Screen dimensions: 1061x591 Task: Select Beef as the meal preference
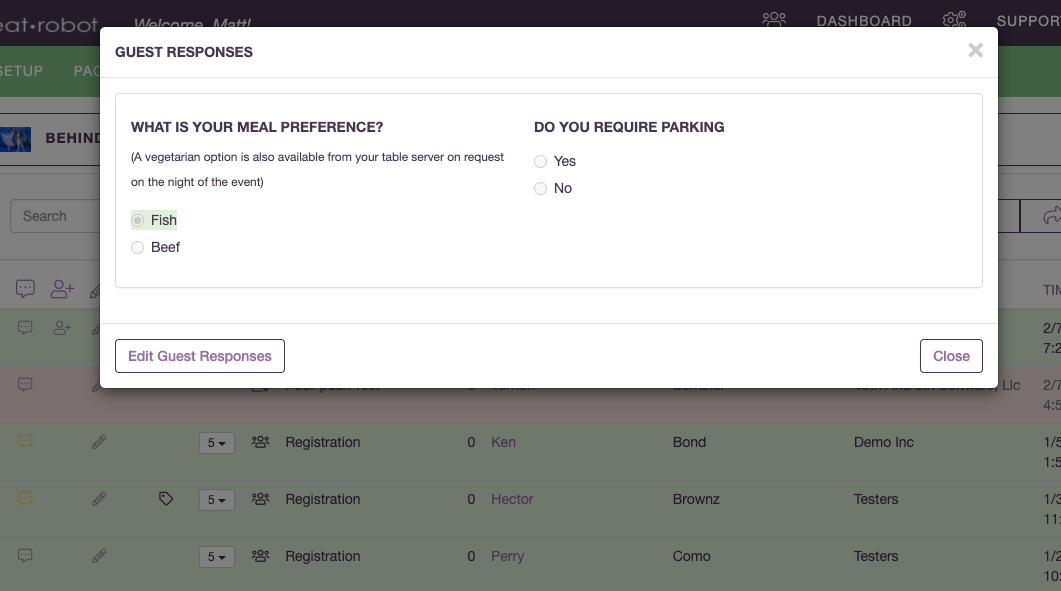(137, 247)
